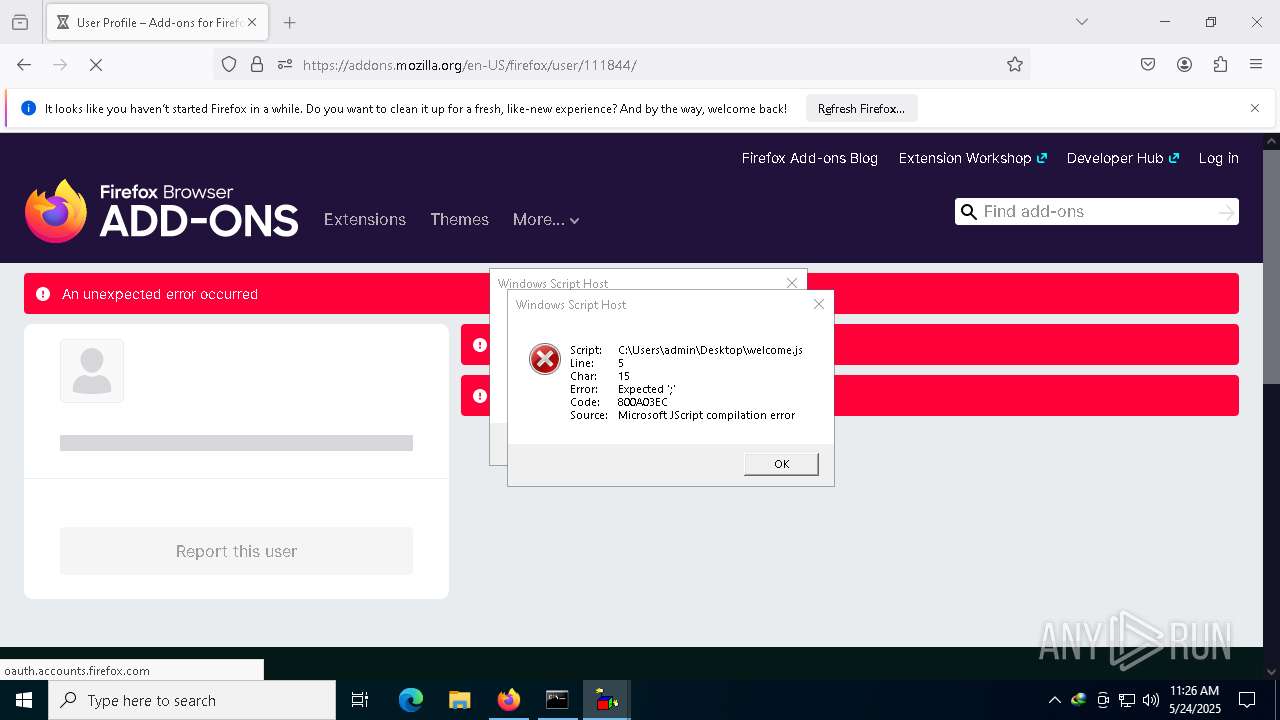This screenshot has height=720, width=1280.
Task: Open Firefox Add-ons Blog link
Action: click(x=809, y=158)
